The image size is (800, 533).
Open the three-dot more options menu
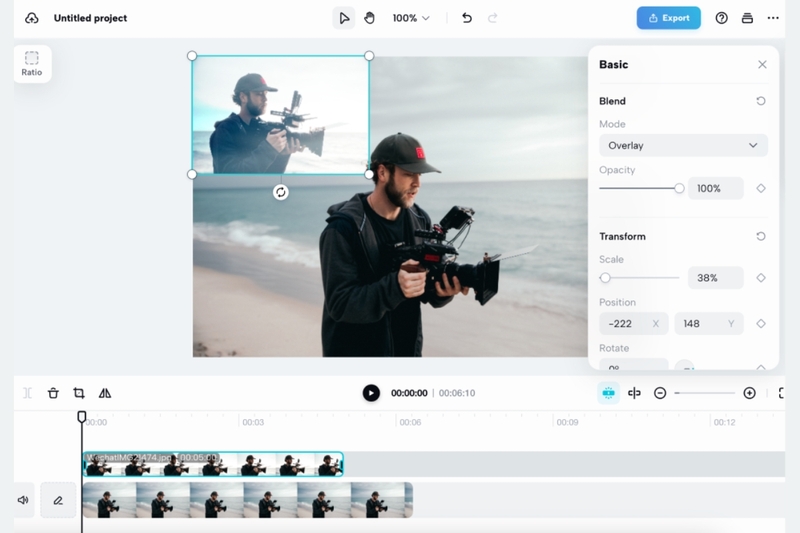tap(773, 18)
